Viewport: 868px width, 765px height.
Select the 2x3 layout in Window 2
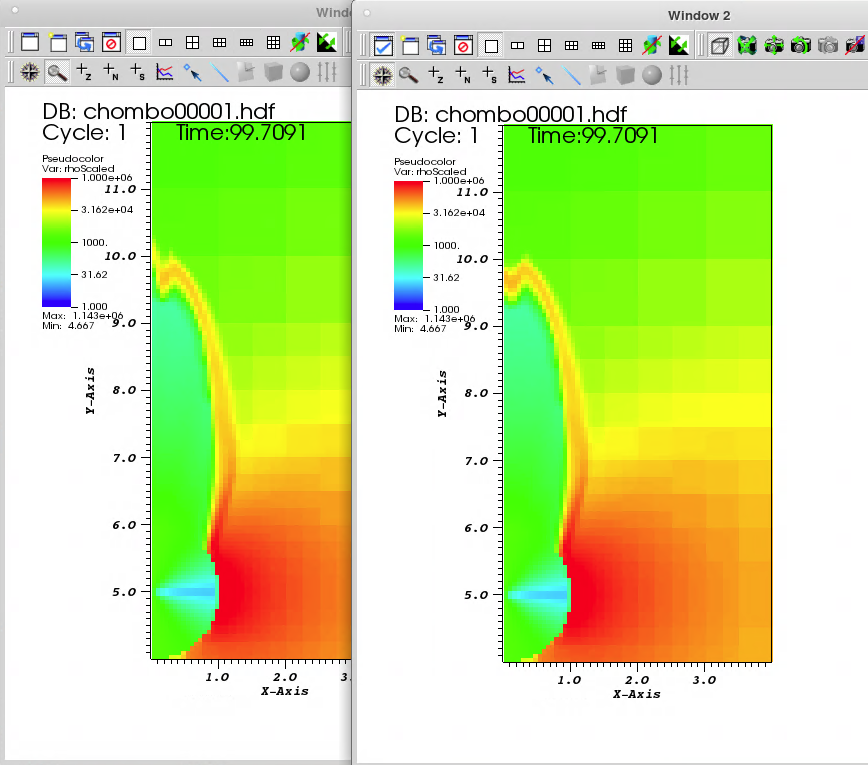pyautogui.click(x=571, y=45)
